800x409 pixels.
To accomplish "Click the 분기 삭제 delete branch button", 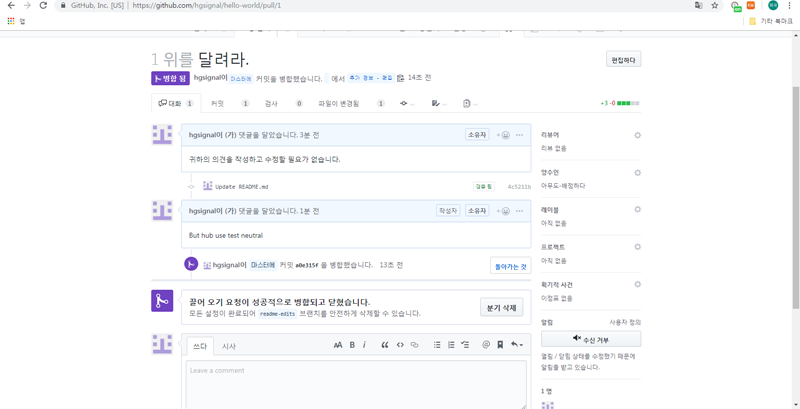I will click(x=502, y=308).
